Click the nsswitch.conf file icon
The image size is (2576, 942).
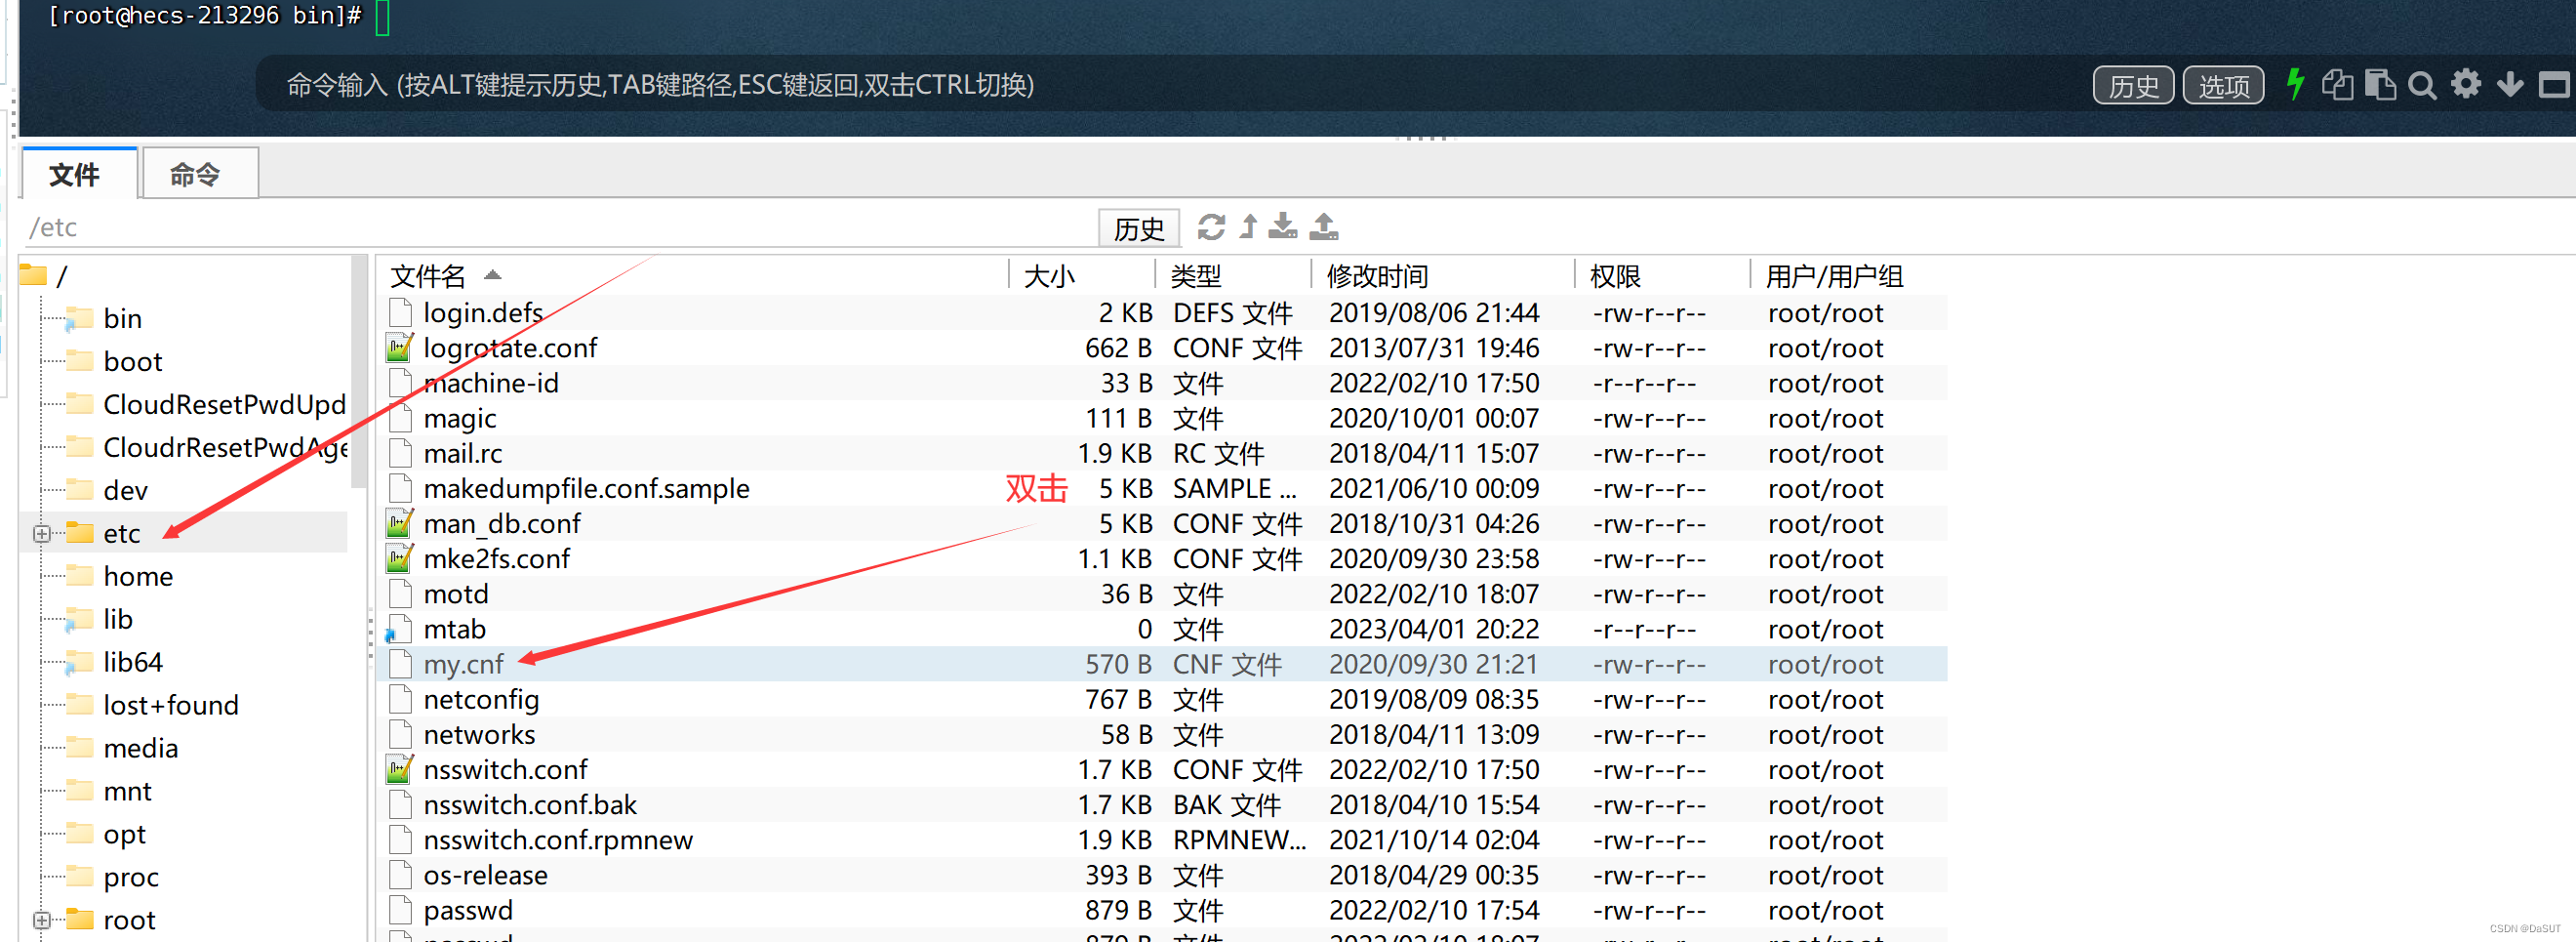400,769
